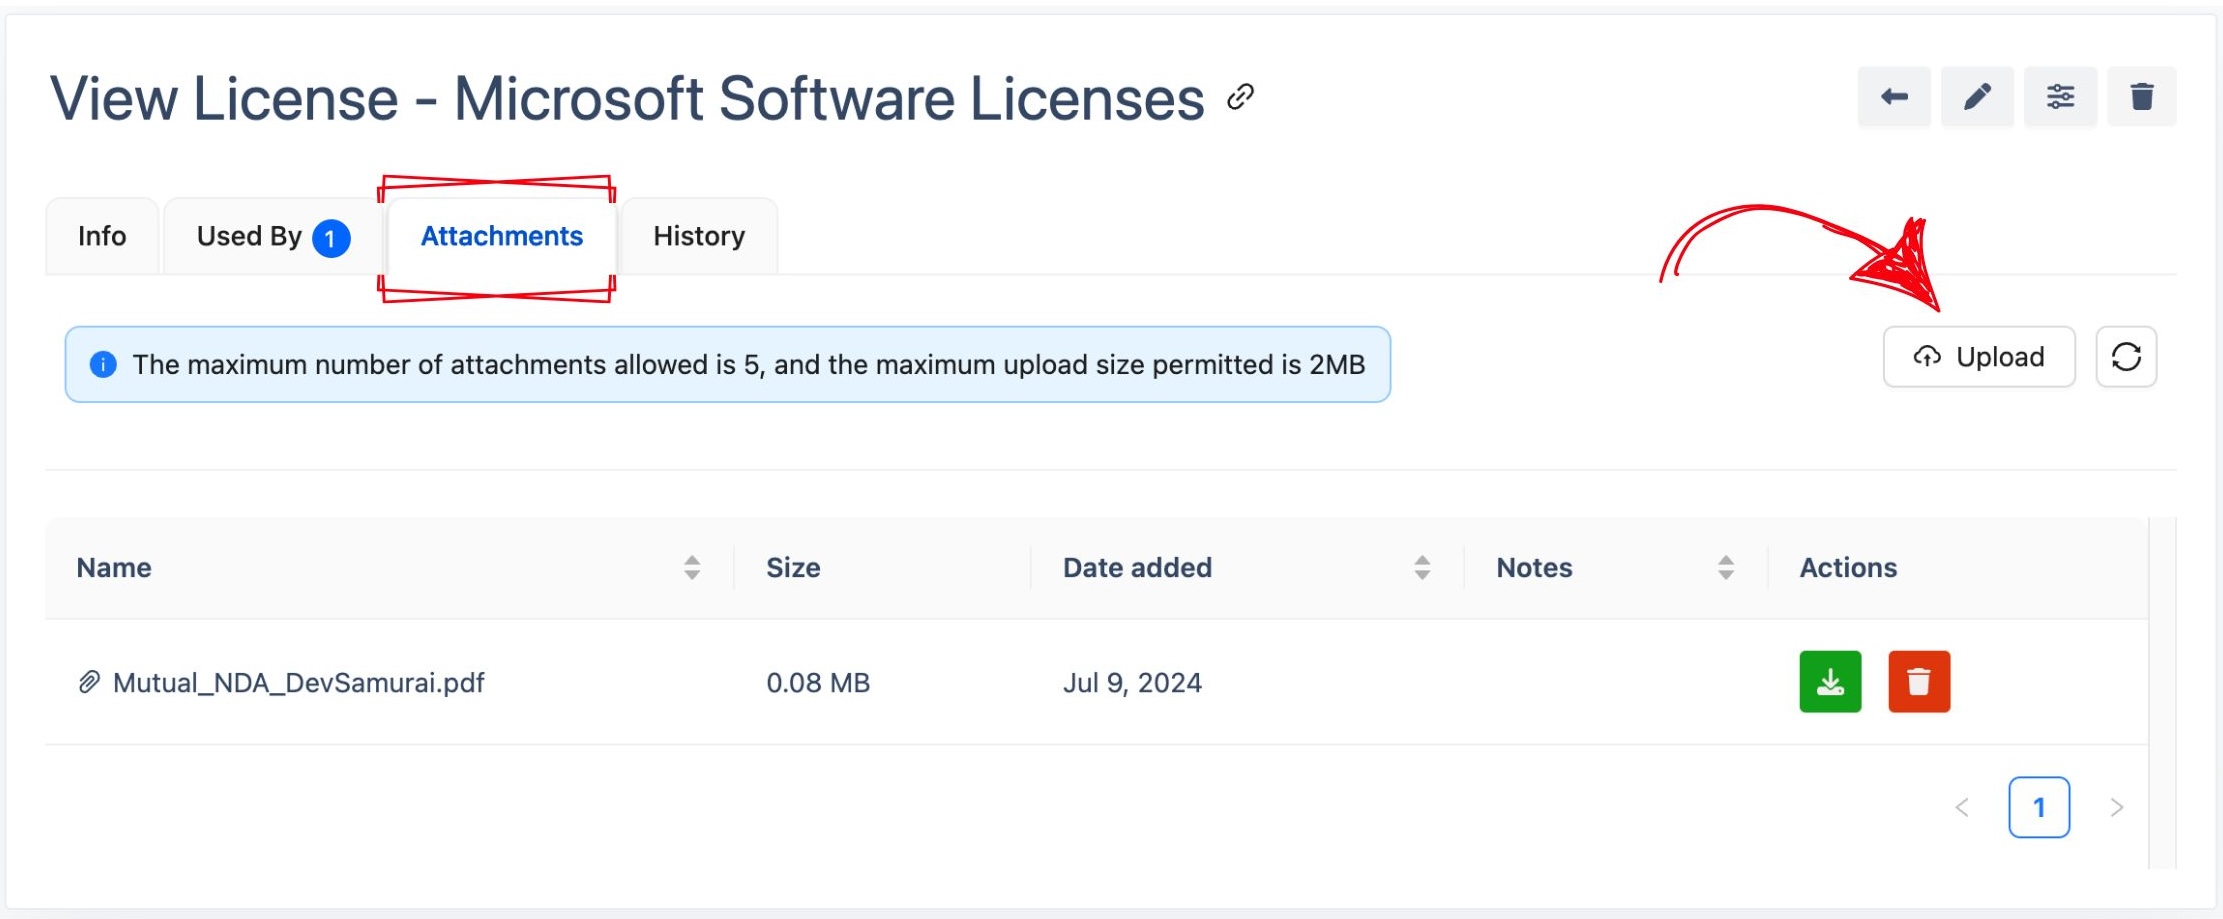Switch to the History tab
The image size is (2223, 919).
(x=698, y=237)
